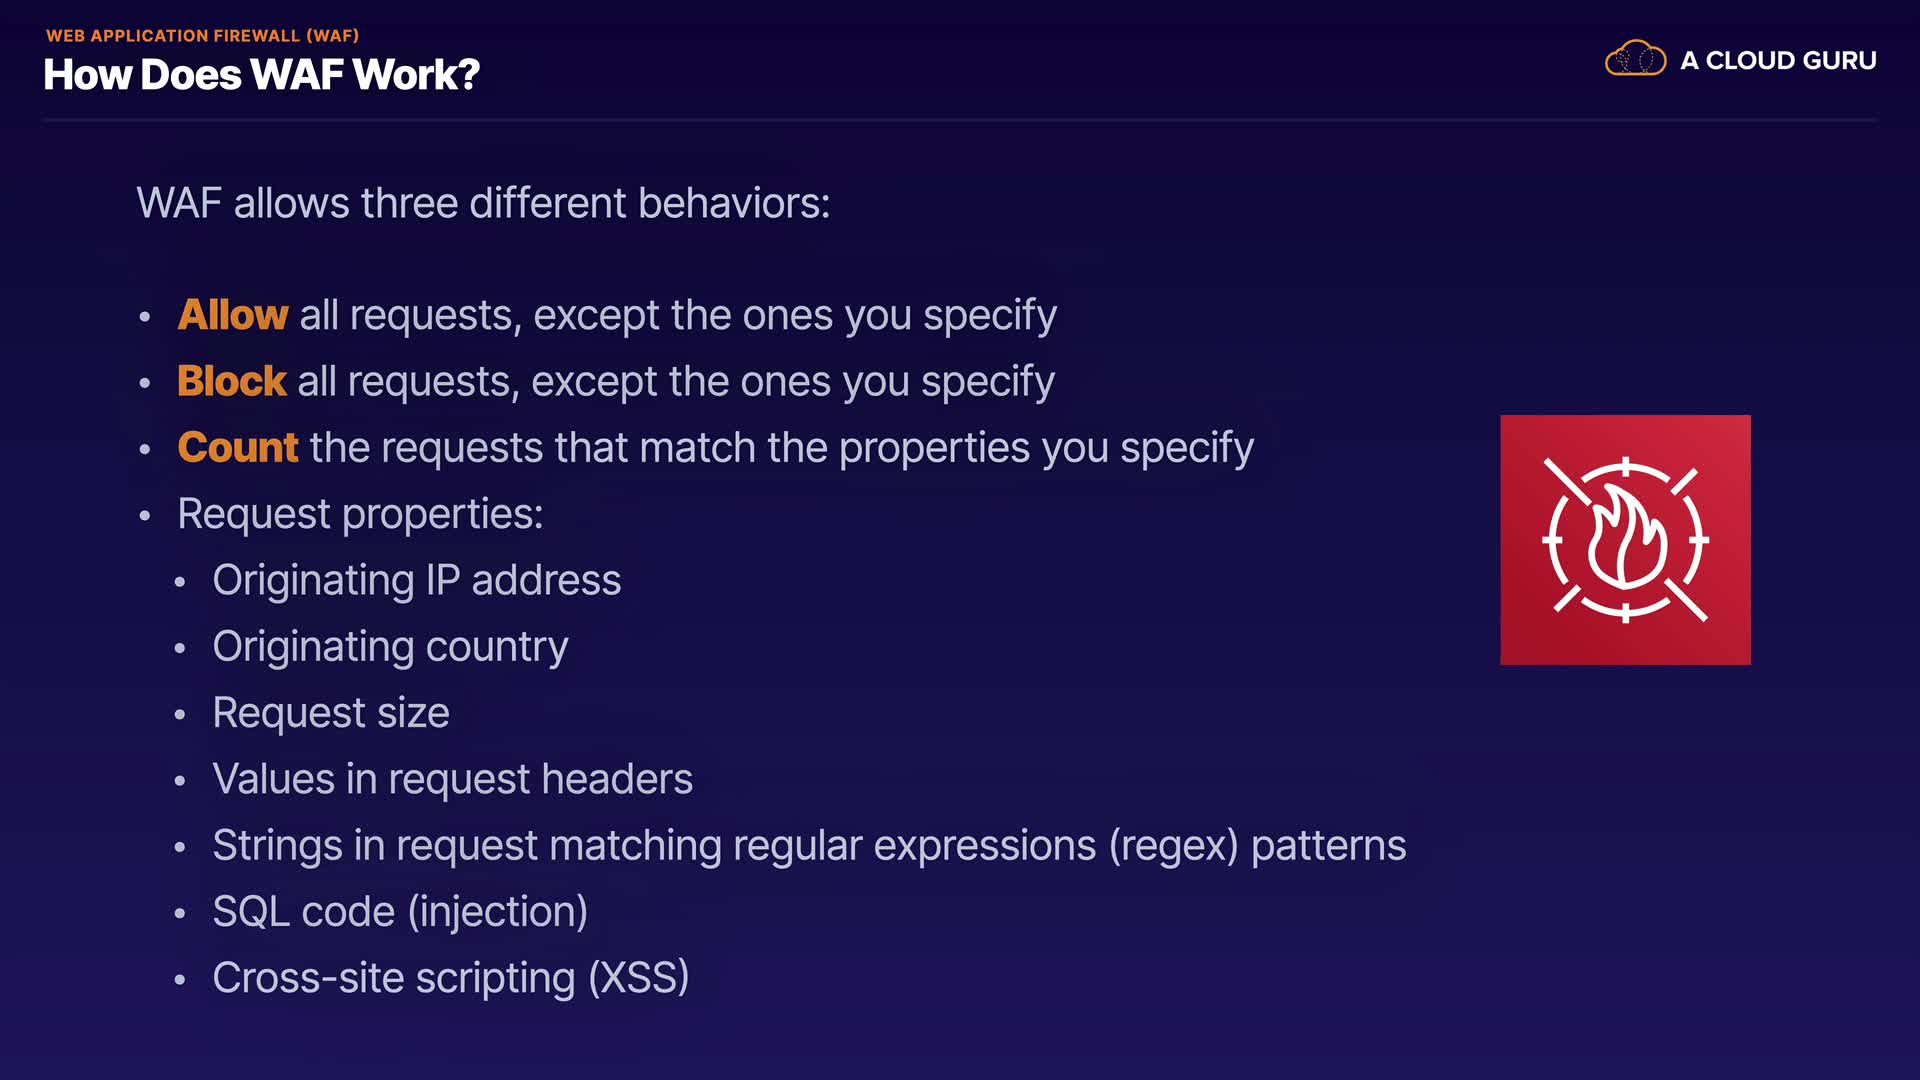
Task: Click the regex patterns list item
Action: tap(809, 846)
